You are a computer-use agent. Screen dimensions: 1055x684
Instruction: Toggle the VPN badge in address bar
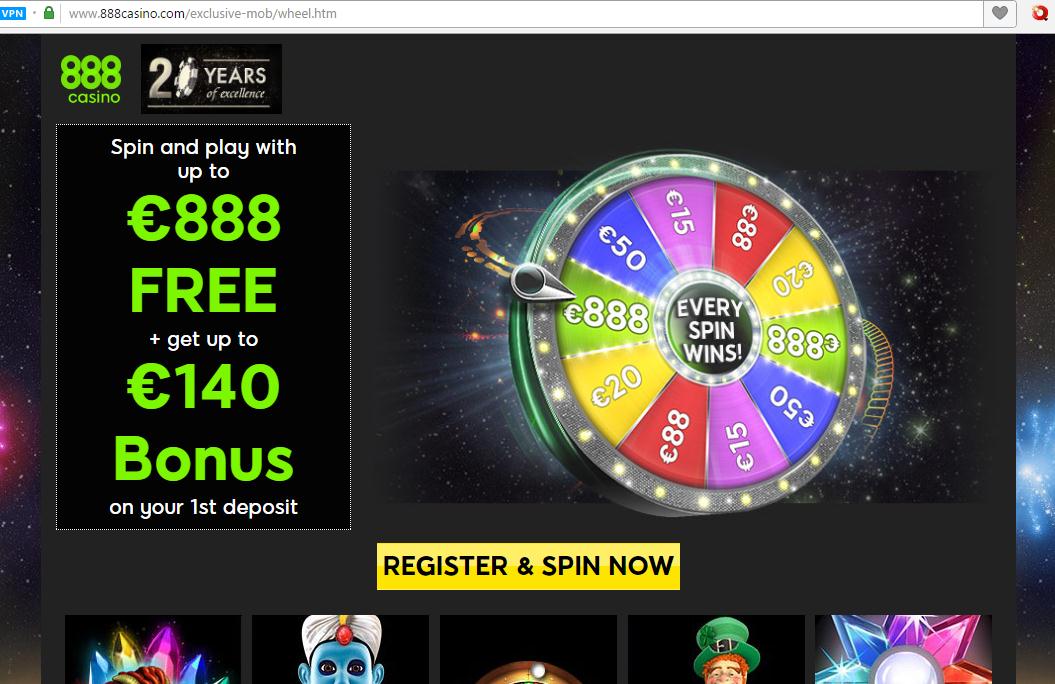[x=13, y=13]
